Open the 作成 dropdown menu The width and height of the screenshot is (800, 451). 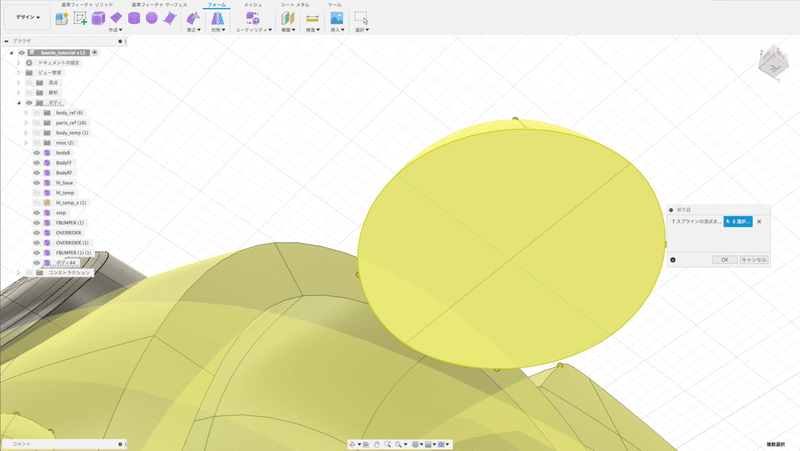(x=115, y=30)
